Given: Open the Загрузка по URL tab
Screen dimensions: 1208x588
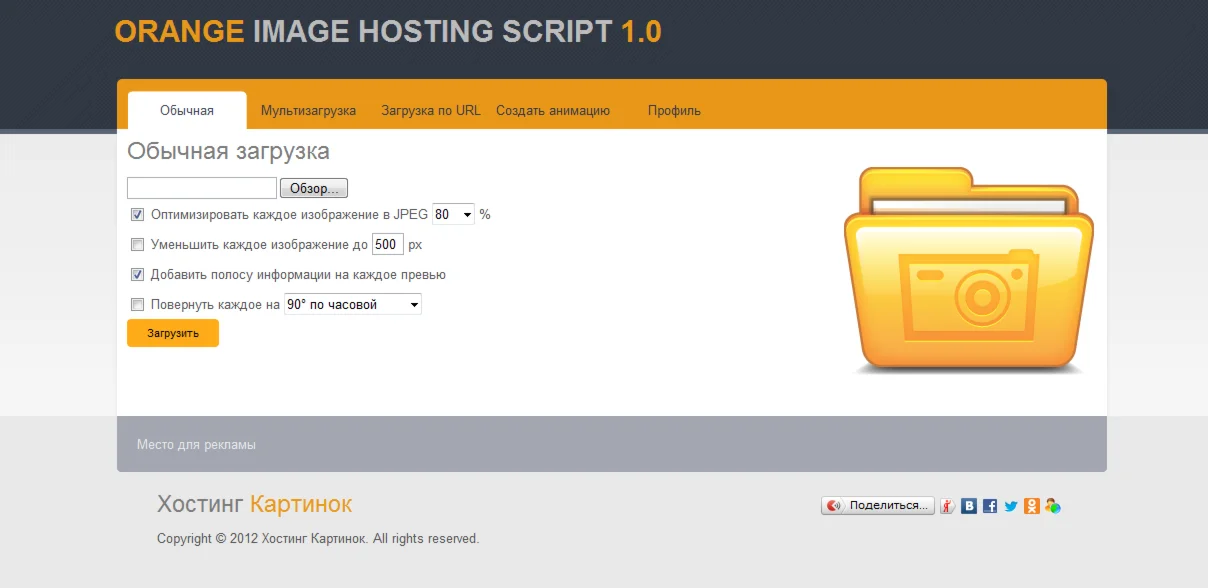Looking at the screenshot, I should pyautogui.click(x=431, y=111).
